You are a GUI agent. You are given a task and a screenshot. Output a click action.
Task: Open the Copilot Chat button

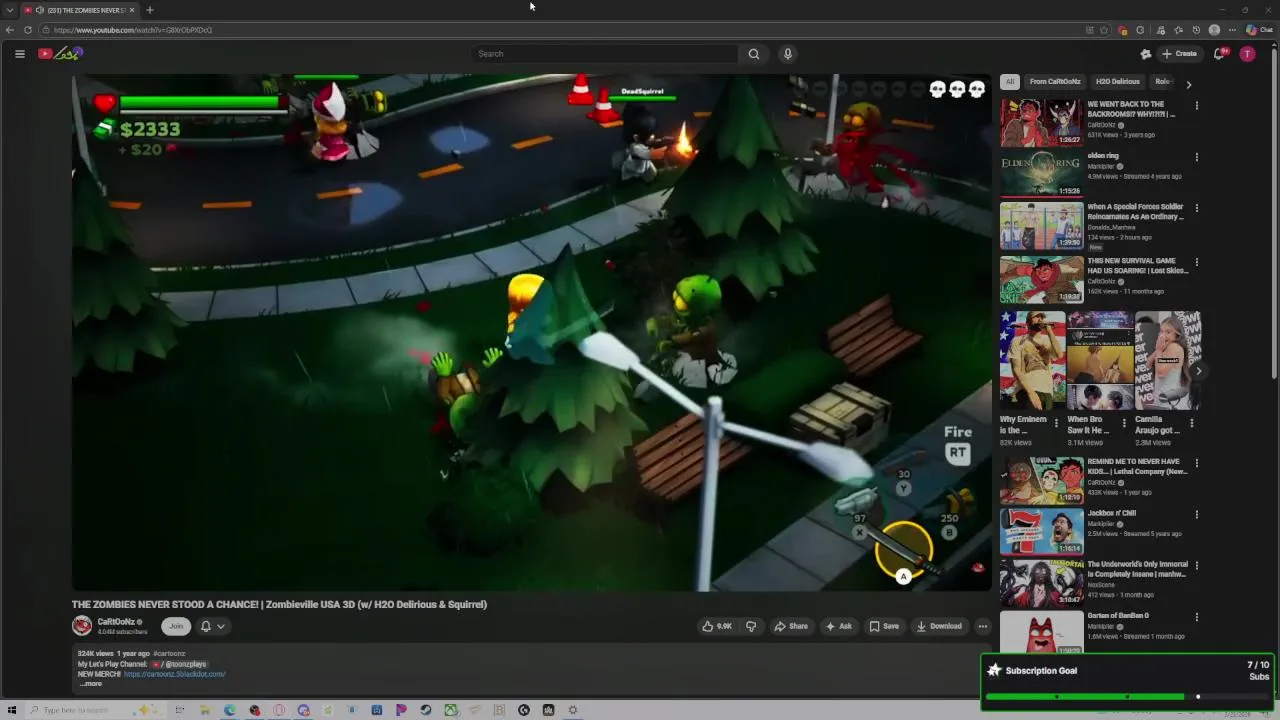coord(1259,30)
